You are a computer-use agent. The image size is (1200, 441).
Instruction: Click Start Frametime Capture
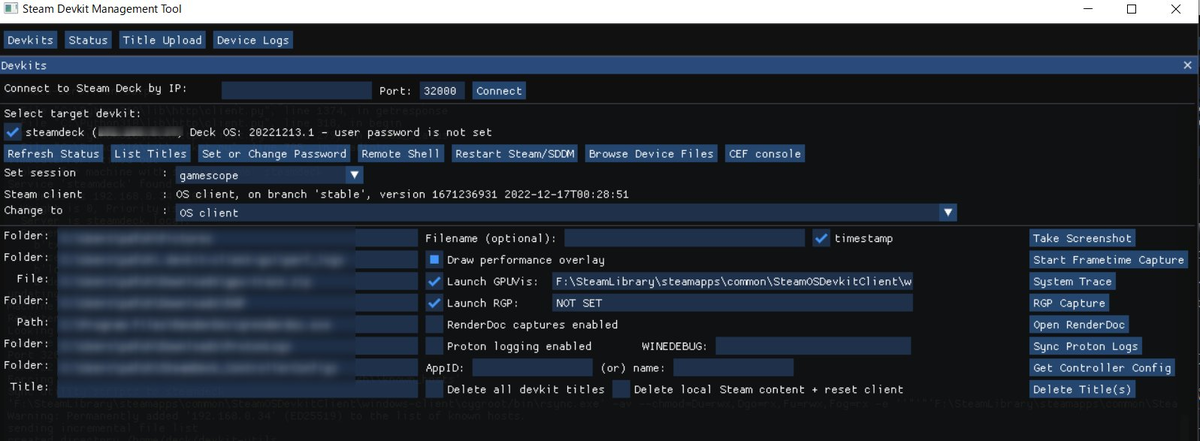click(1108, 260)
